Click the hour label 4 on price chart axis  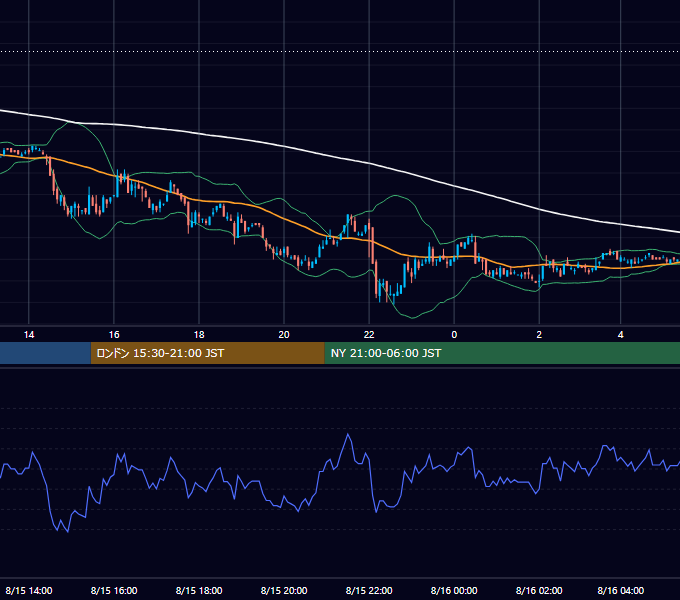[x=621, y=335]
